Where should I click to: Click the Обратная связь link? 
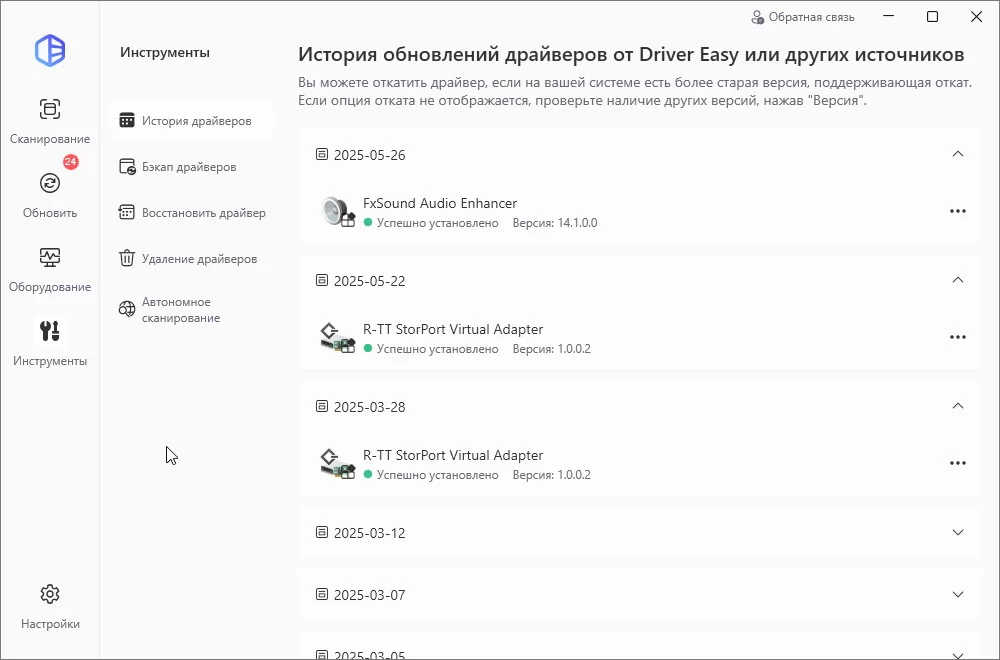click(x=803, y=17)
